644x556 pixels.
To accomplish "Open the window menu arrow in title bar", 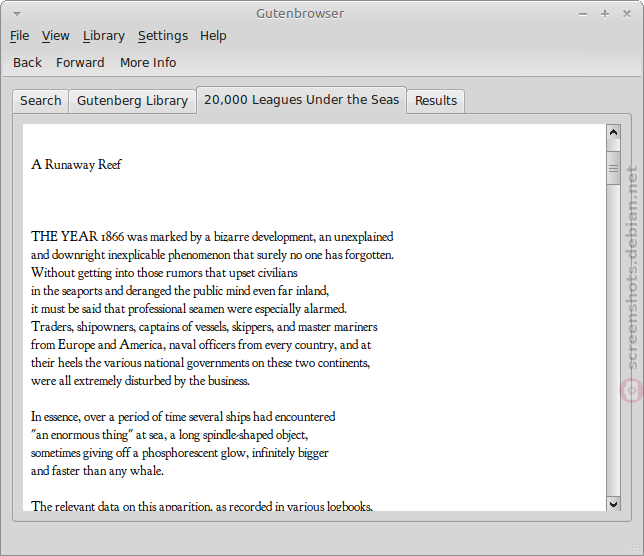I will 17,14.
